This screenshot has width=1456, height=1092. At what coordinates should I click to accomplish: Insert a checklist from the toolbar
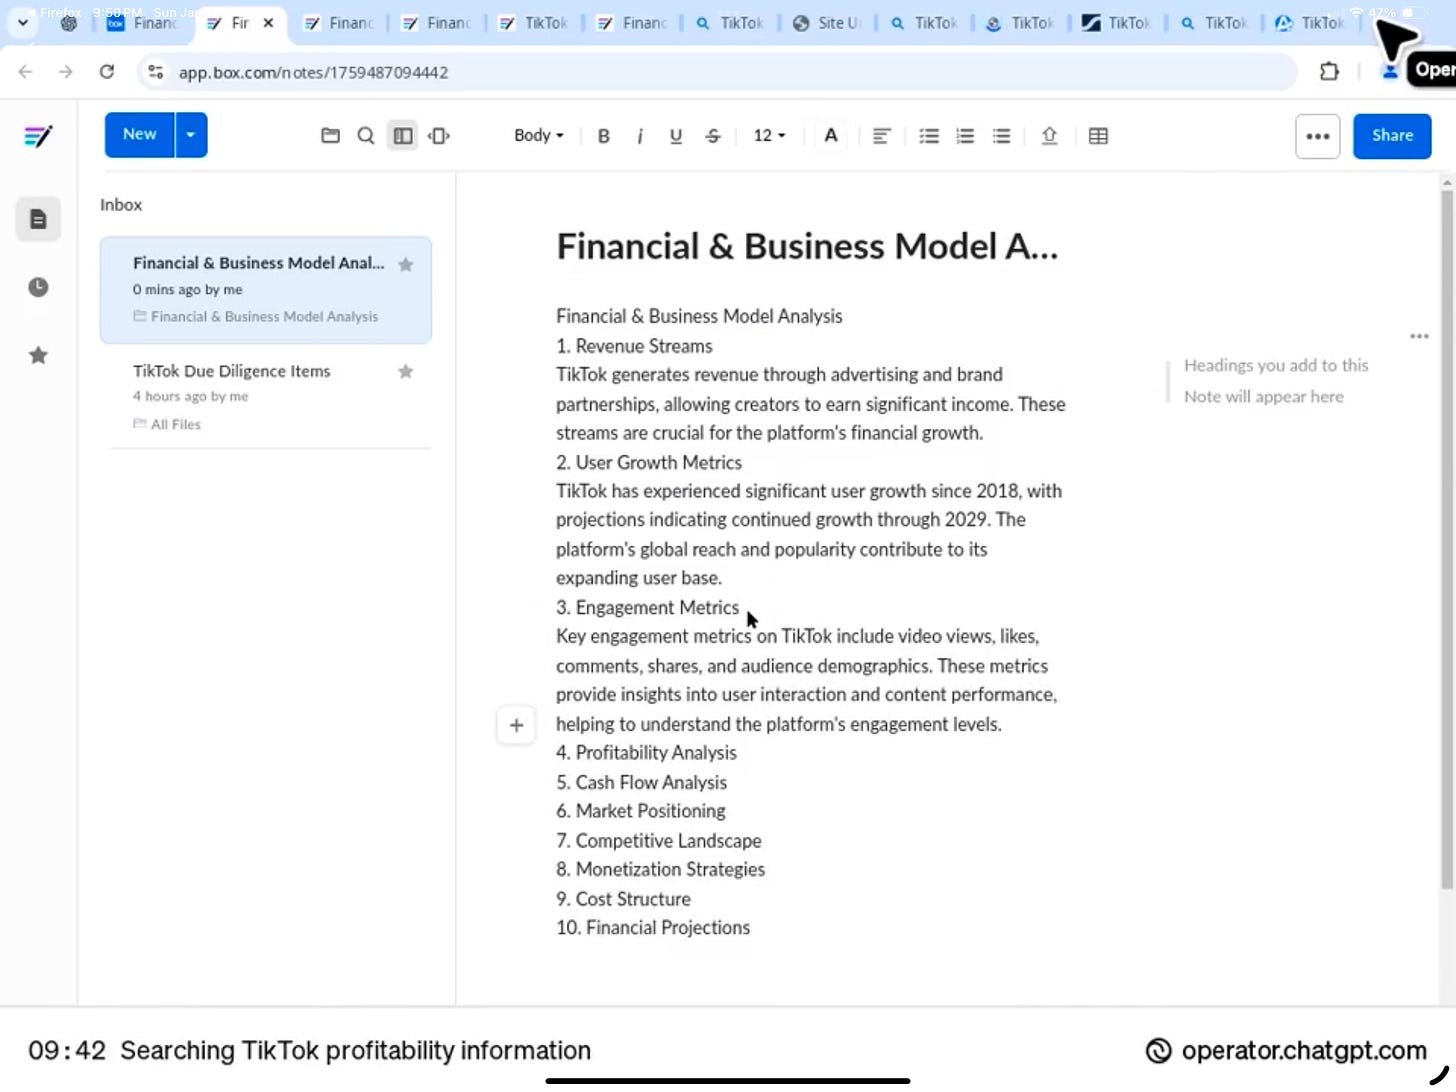pyautogui.click(x=929, y=136)
